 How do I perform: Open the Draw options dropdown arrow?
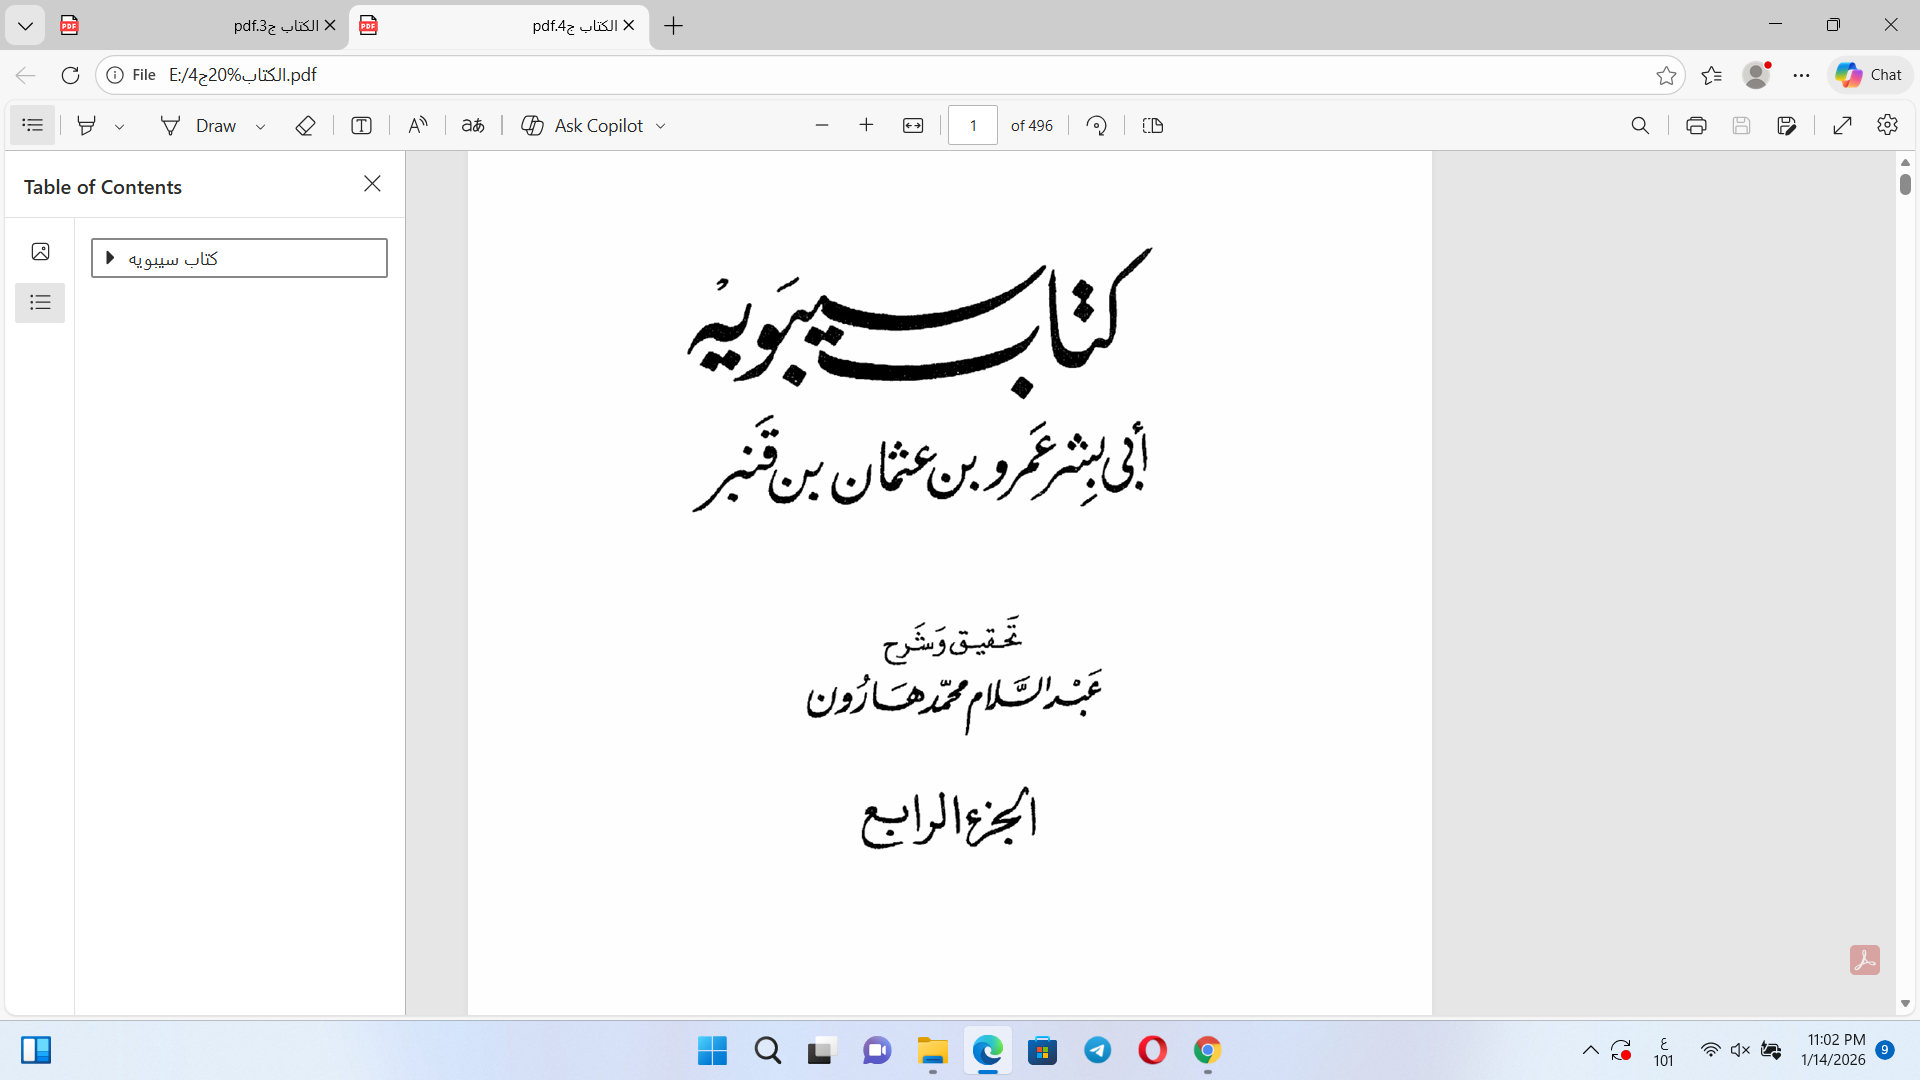tap(260, 126)
